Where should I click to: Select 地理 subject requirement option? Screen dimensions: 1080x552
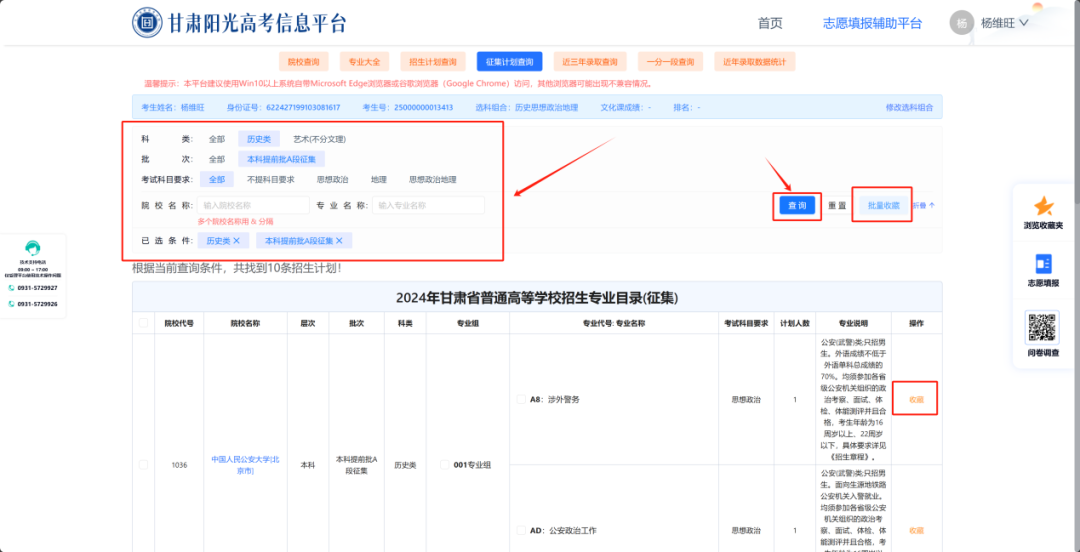pos(378,179)
